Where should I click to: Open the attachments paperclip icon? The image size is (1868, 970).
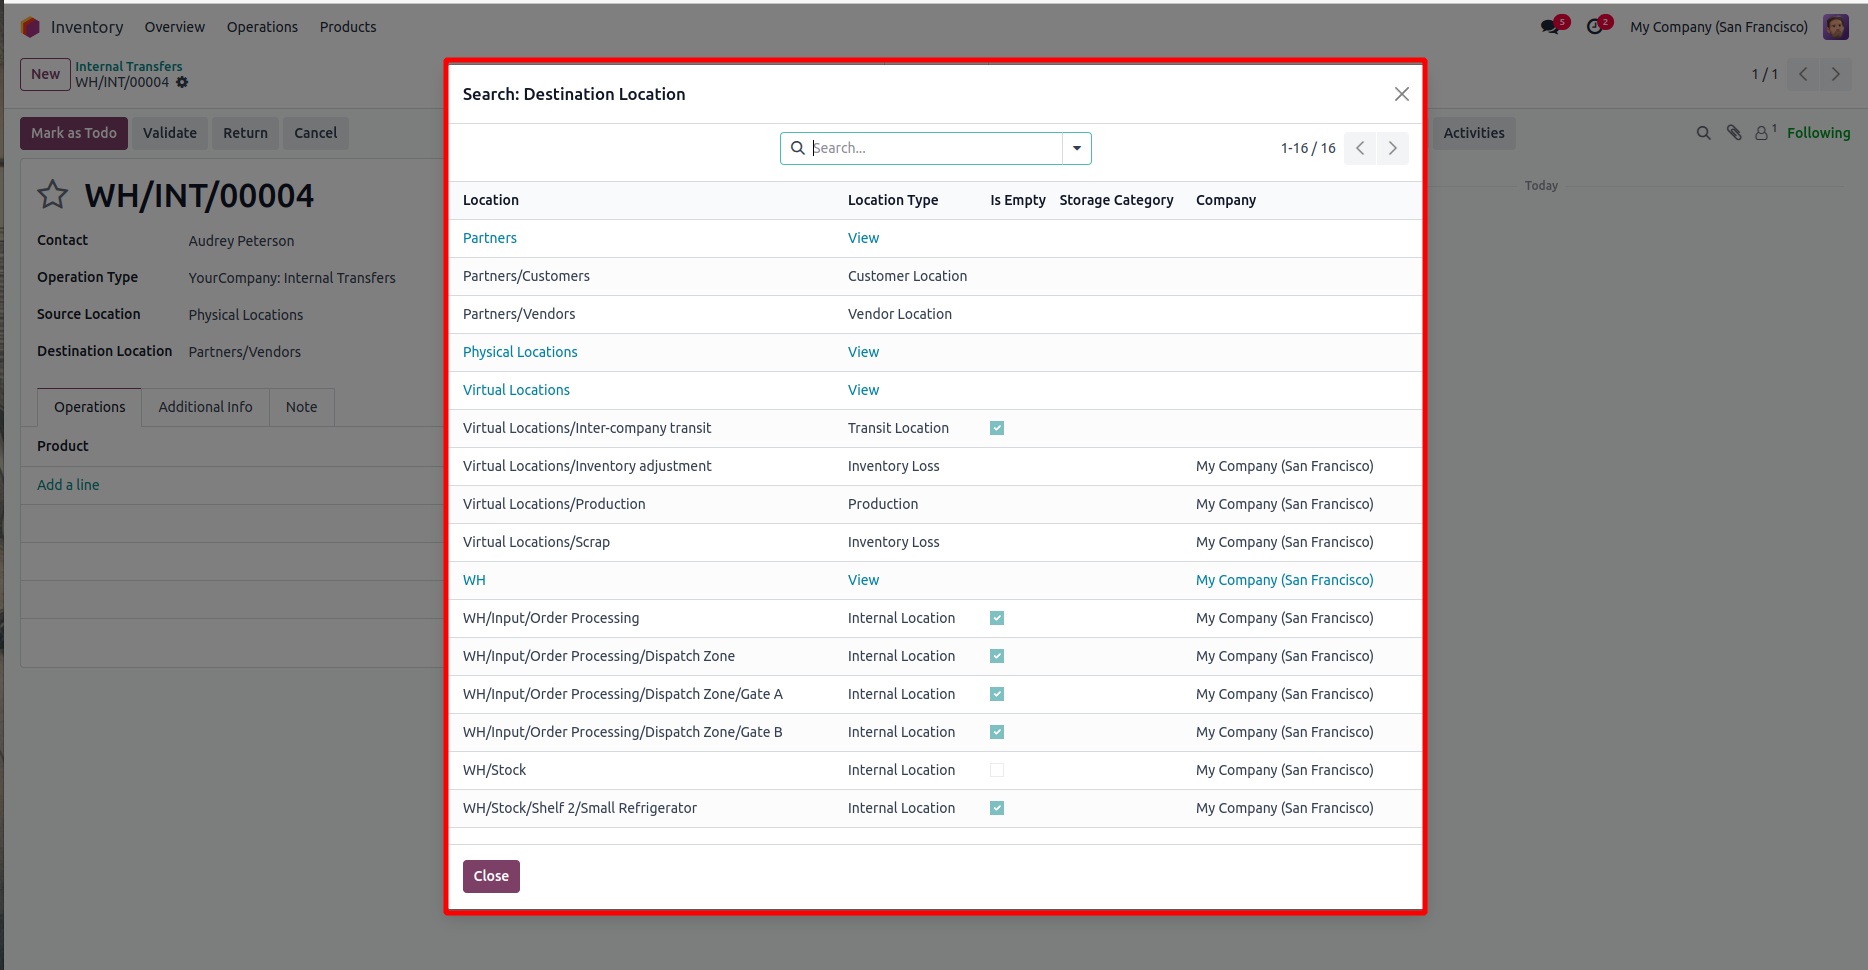1734,133
